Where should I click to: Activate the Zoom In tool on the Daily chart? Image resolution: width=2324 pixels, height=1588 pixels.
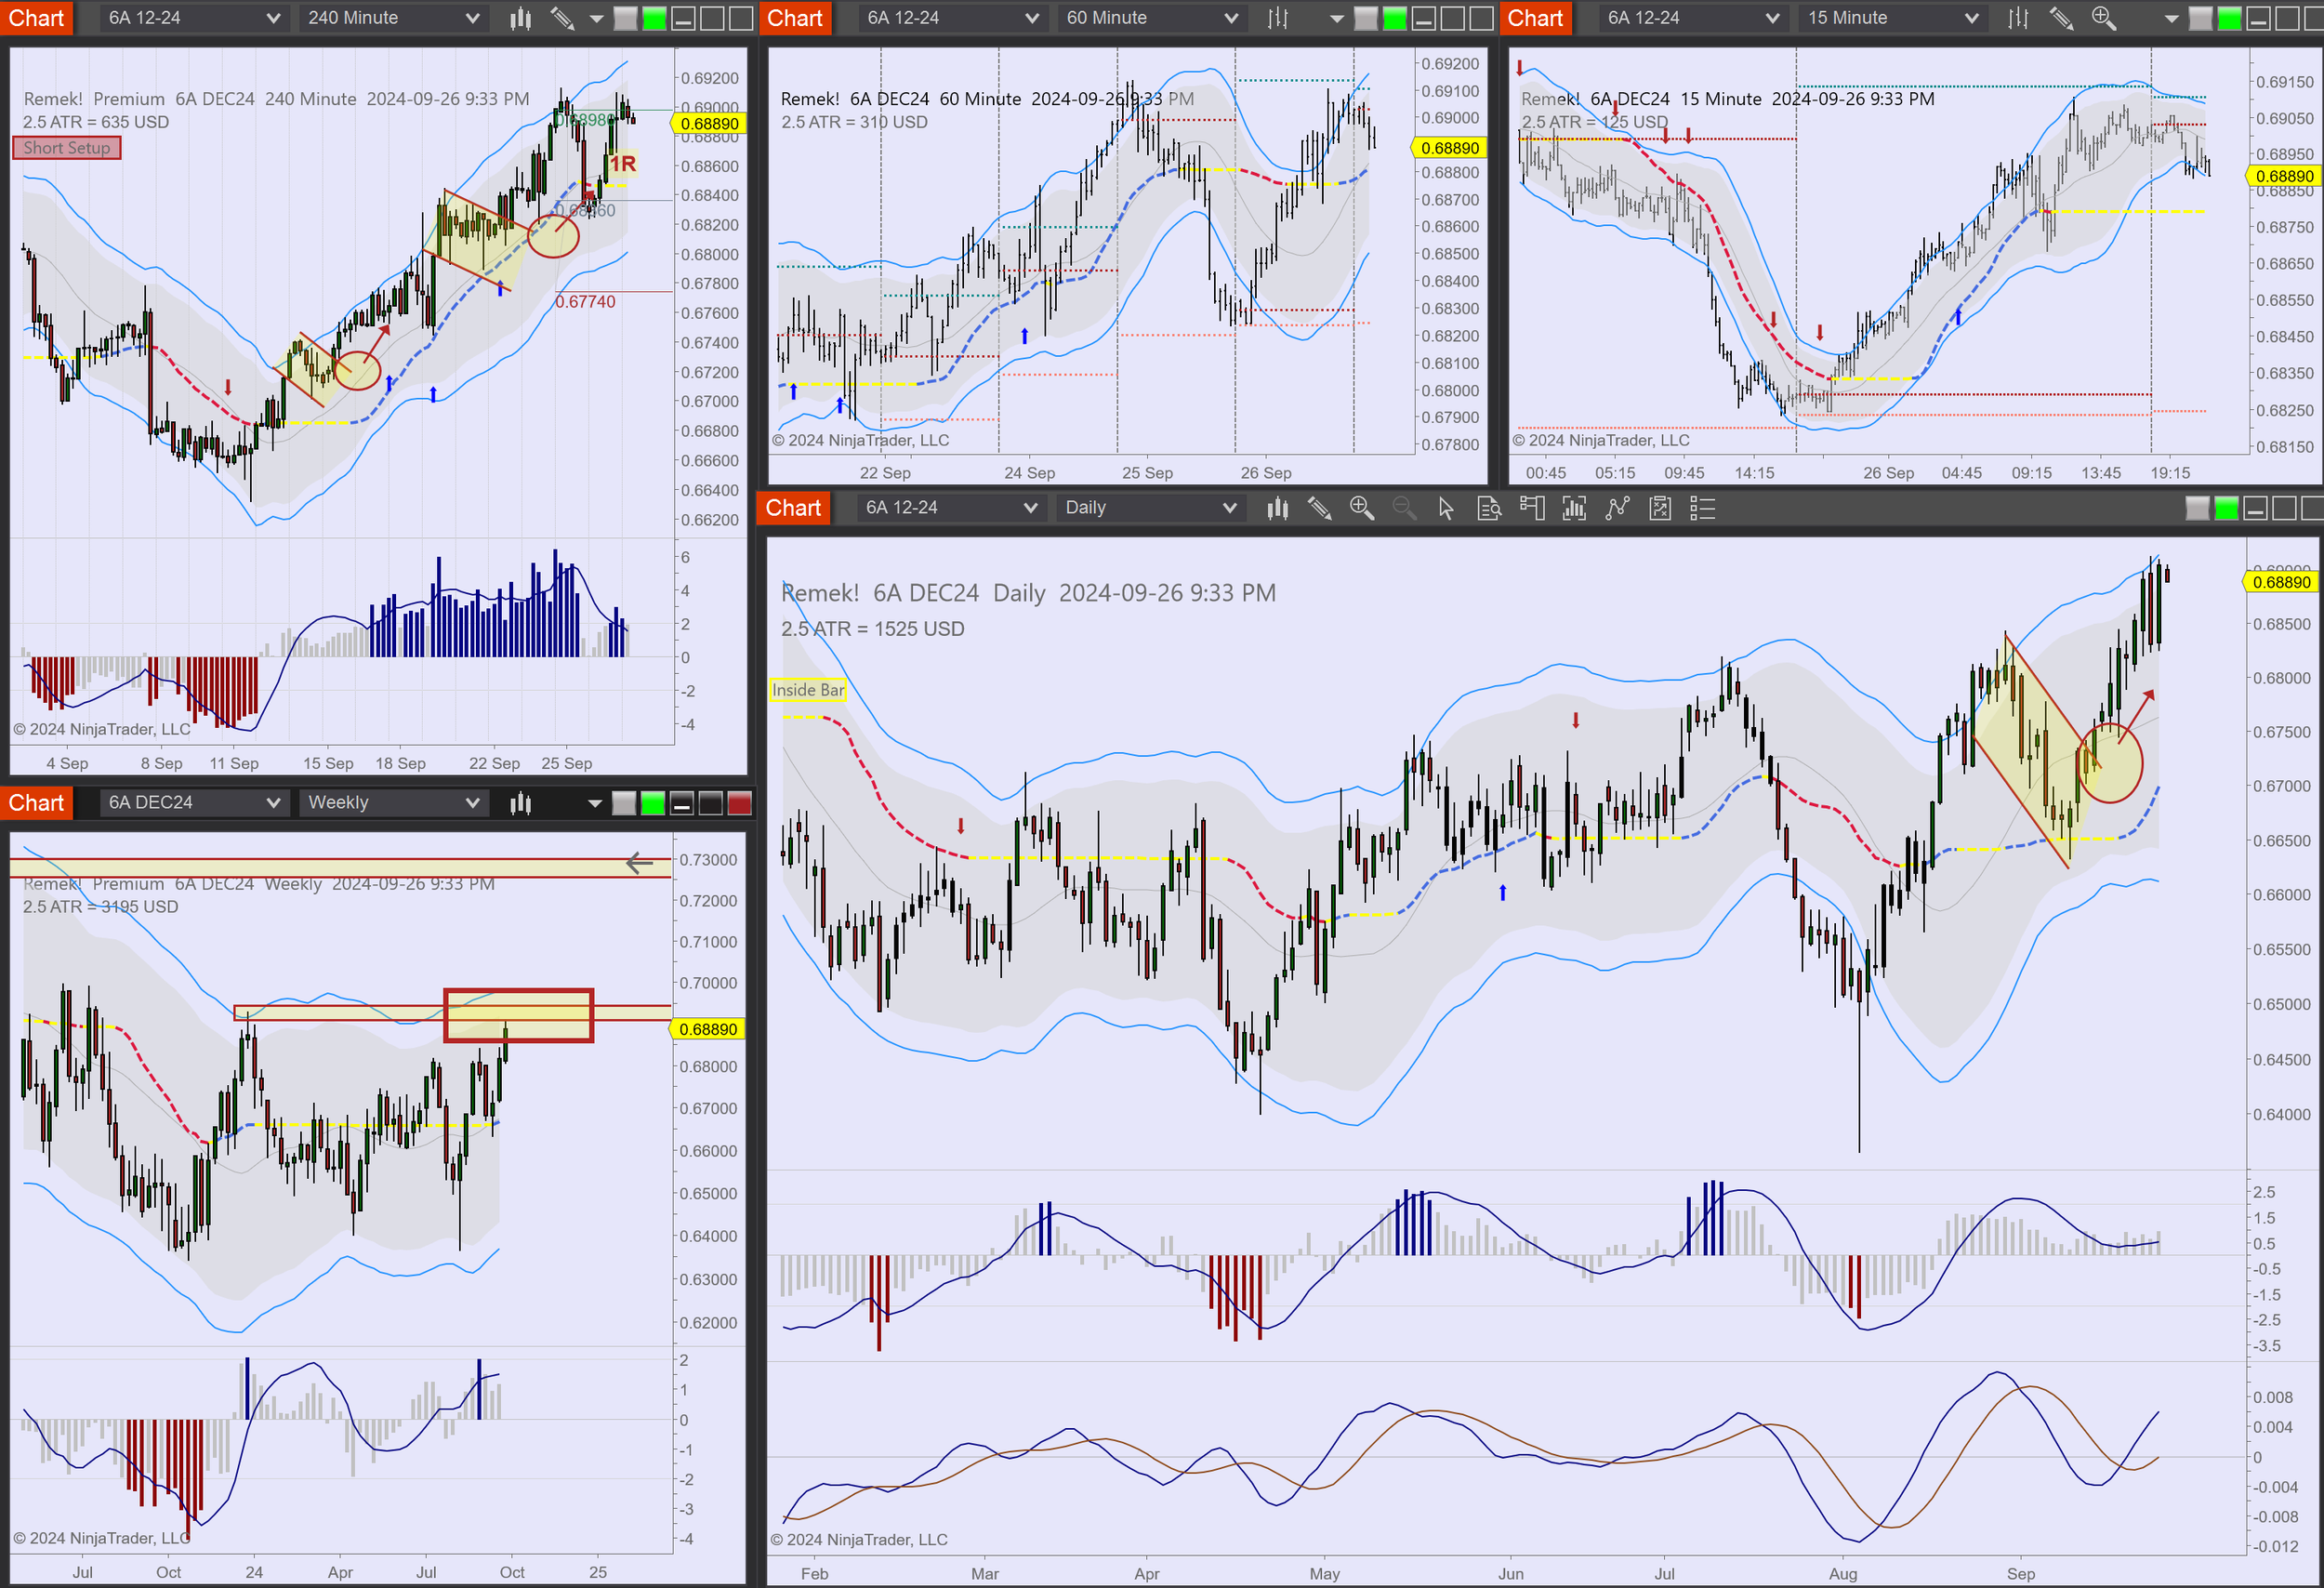click(1361, 509)
